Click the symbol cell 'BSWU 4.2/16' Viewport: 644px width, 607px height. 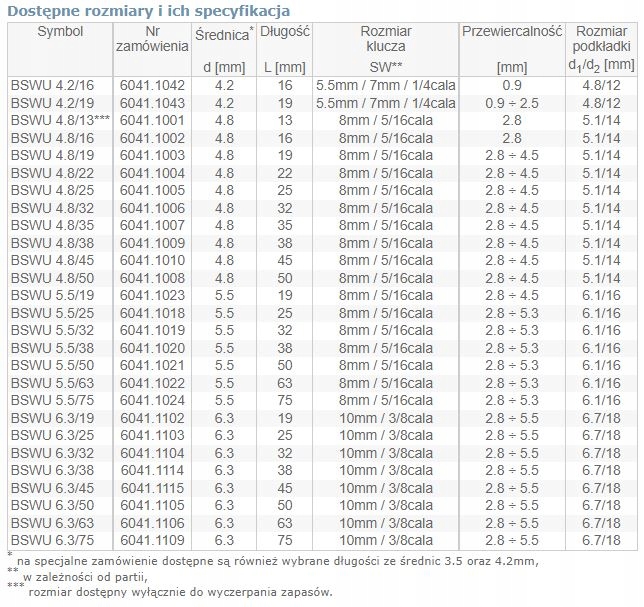[52, 85]
